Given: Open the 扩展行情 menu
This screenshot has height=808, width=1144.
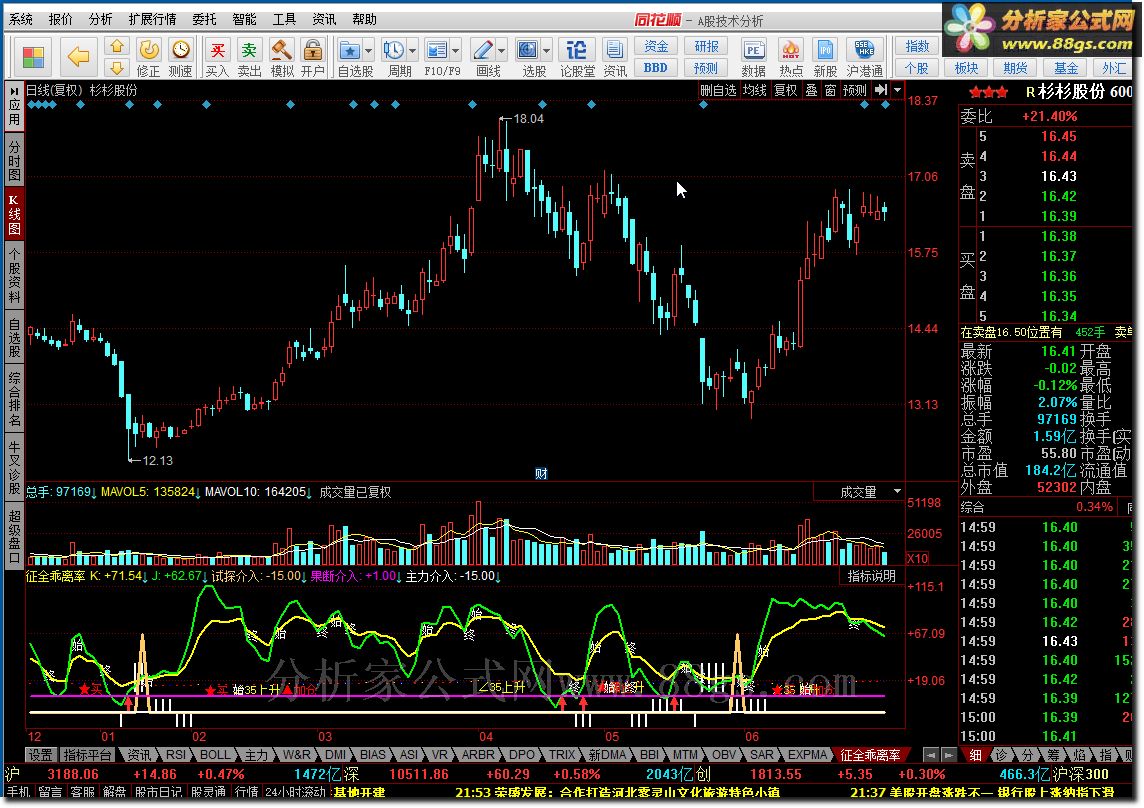Looking at the screenshot, I should 152,20.
